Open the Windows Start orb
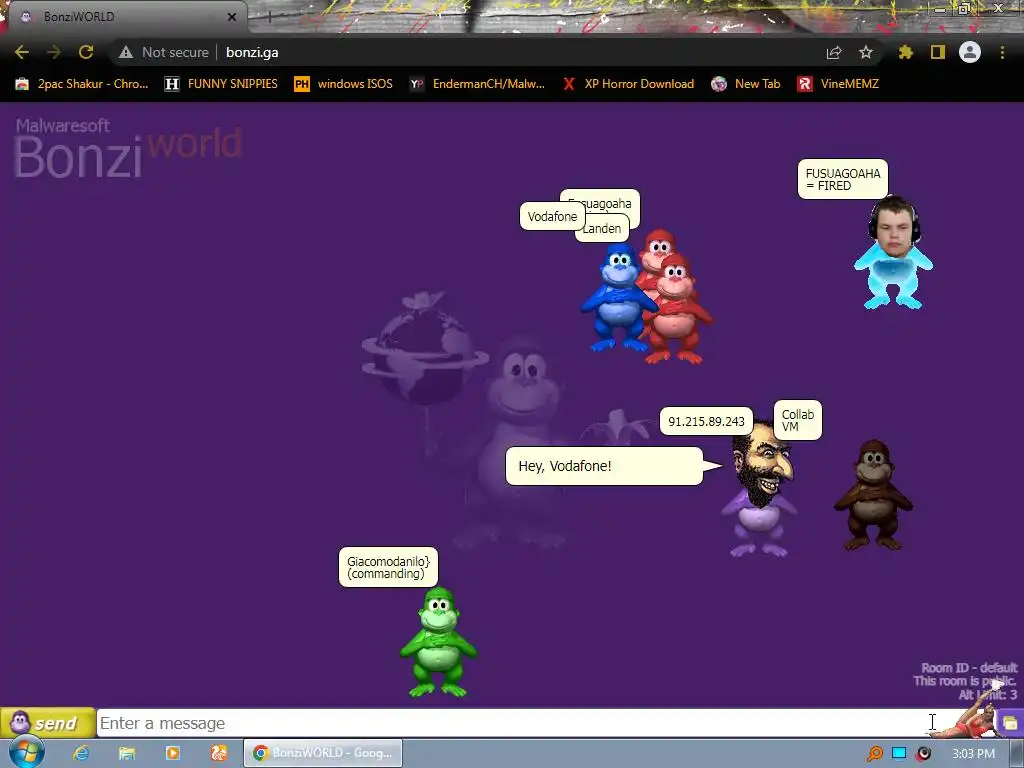Screen dimensions: 1024x768 tap(27, 752)
